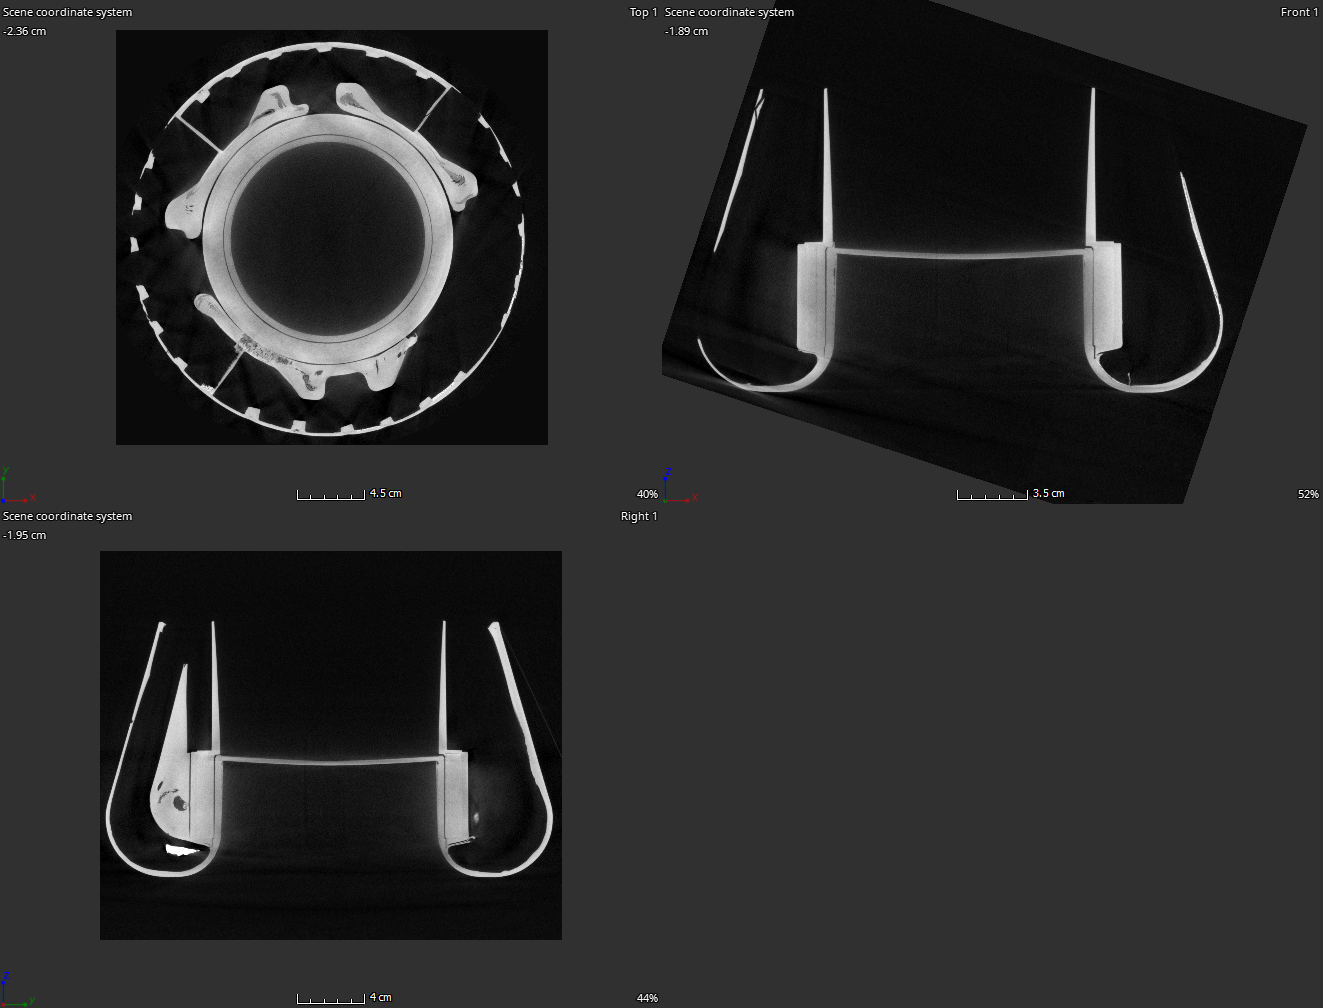Click the "Top 1" view label

[643, 12]
